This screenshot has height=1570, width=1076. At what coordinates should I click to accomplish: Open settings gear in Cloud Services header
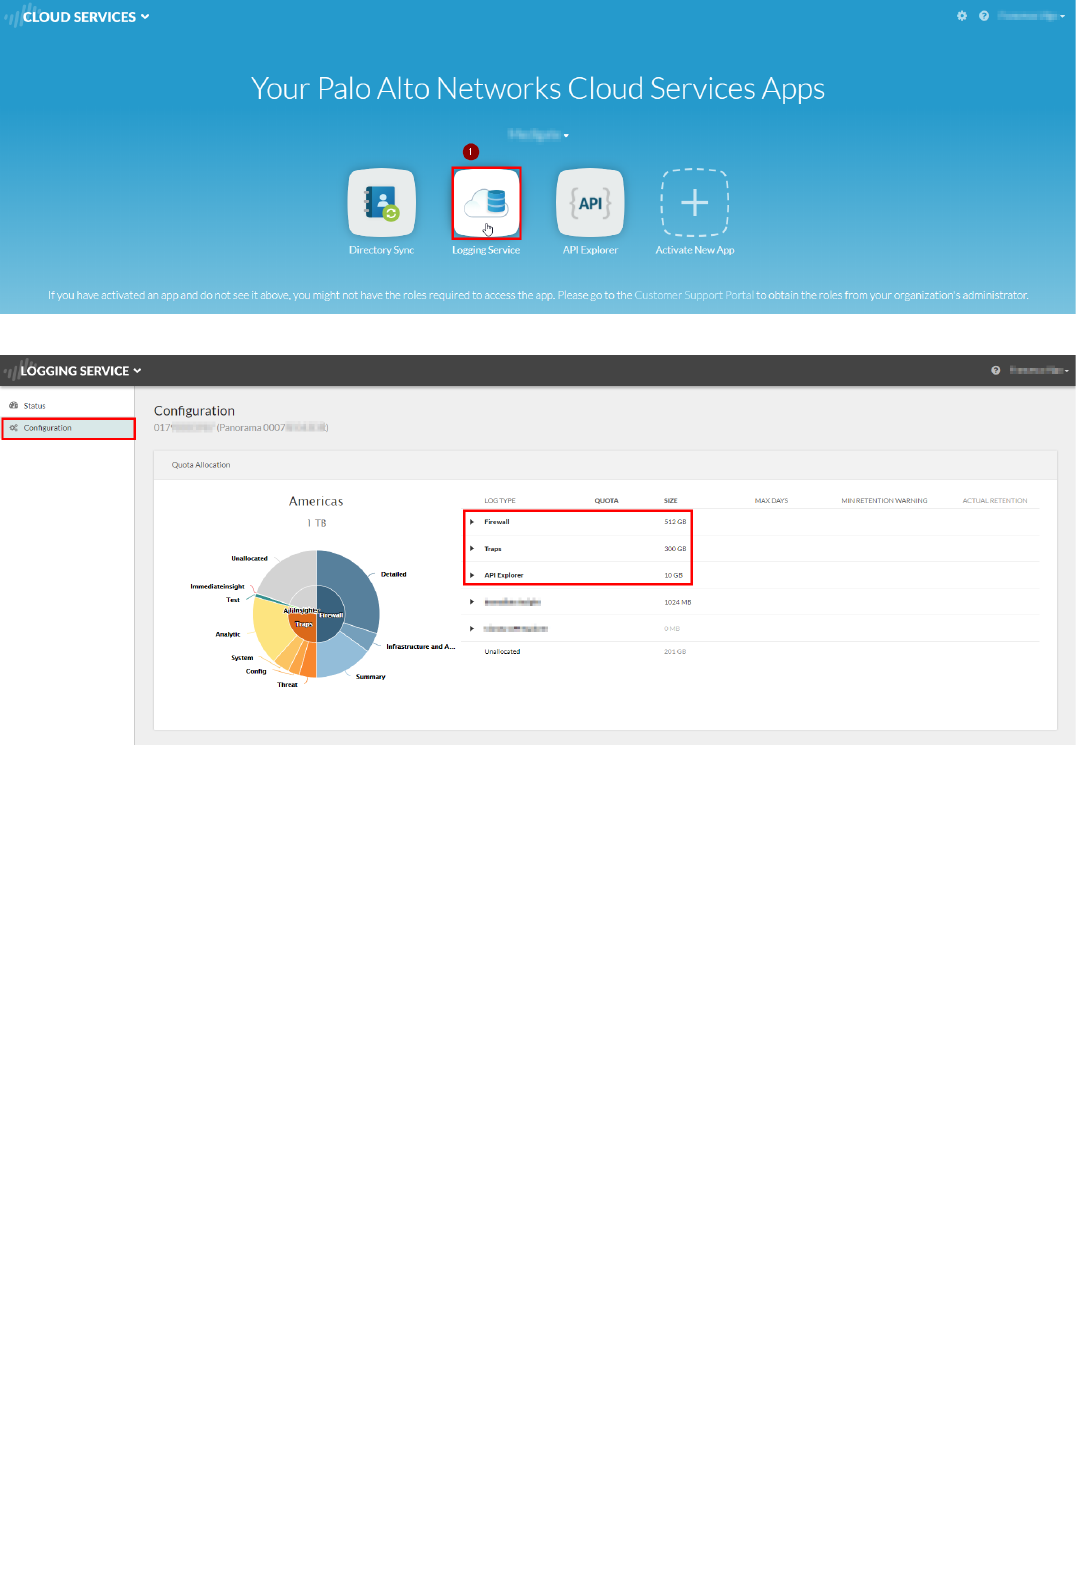(x=962, y=16)
